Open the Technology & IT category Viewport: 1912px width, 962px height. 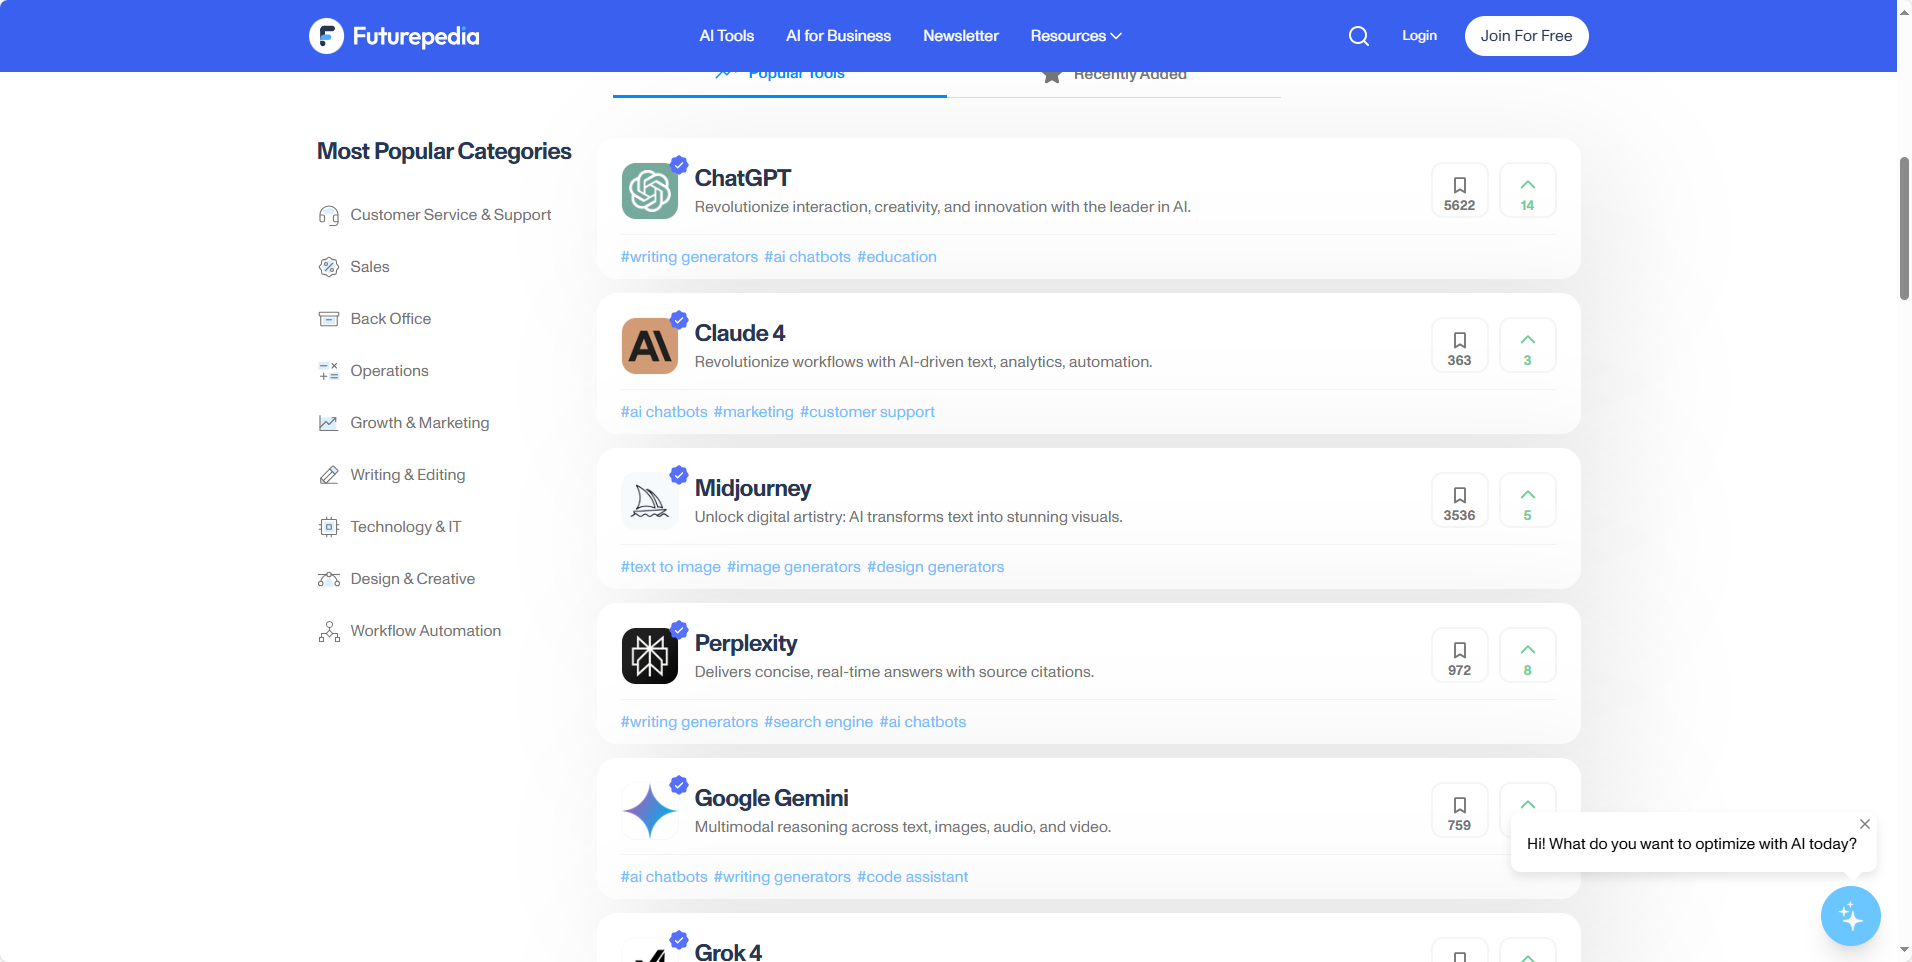click(x=406, y=527)
